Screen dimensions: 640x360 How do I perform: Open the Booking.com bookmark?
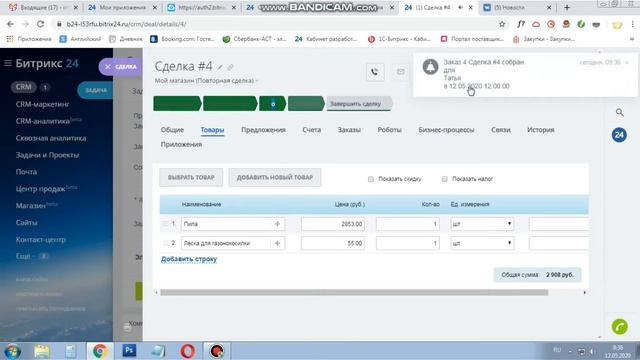pyautogui.click(x=182, y=39)
